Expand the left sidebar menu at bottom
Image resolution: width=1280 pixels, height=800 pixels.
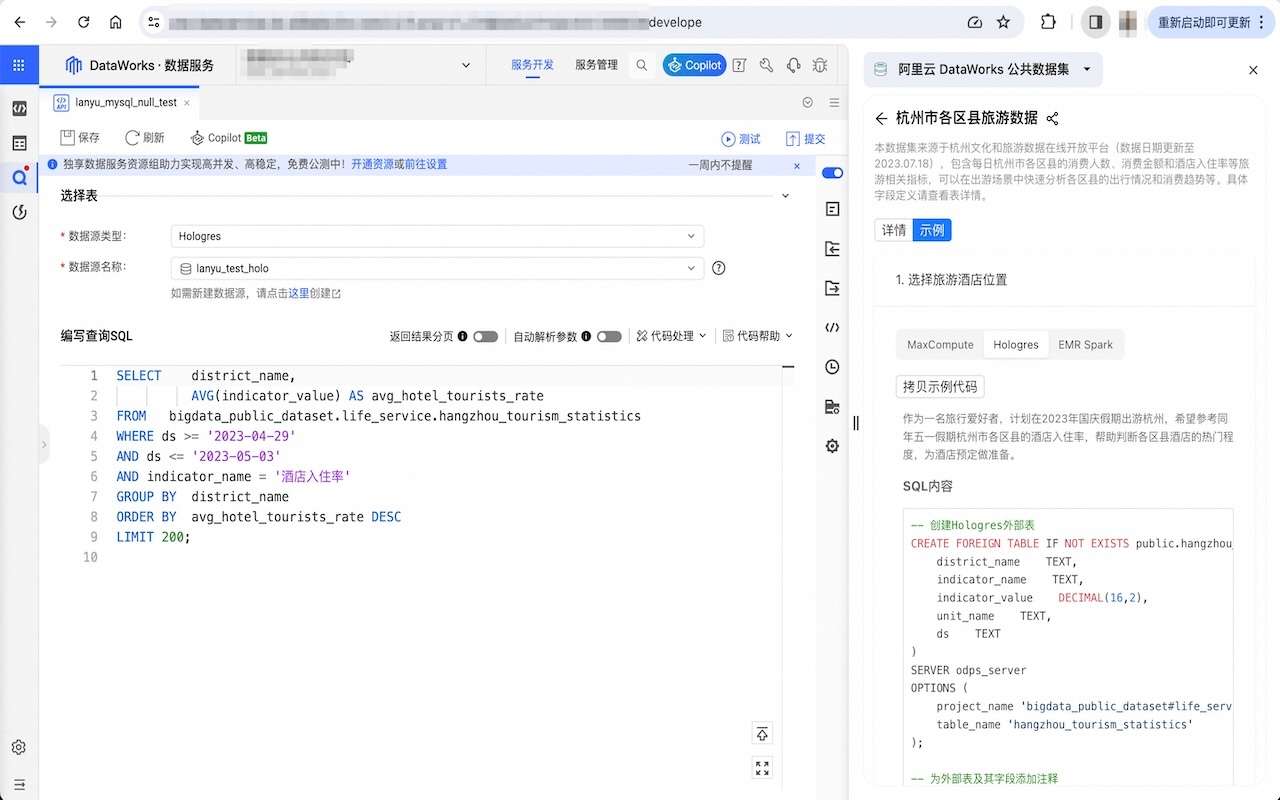pos(19,784)
